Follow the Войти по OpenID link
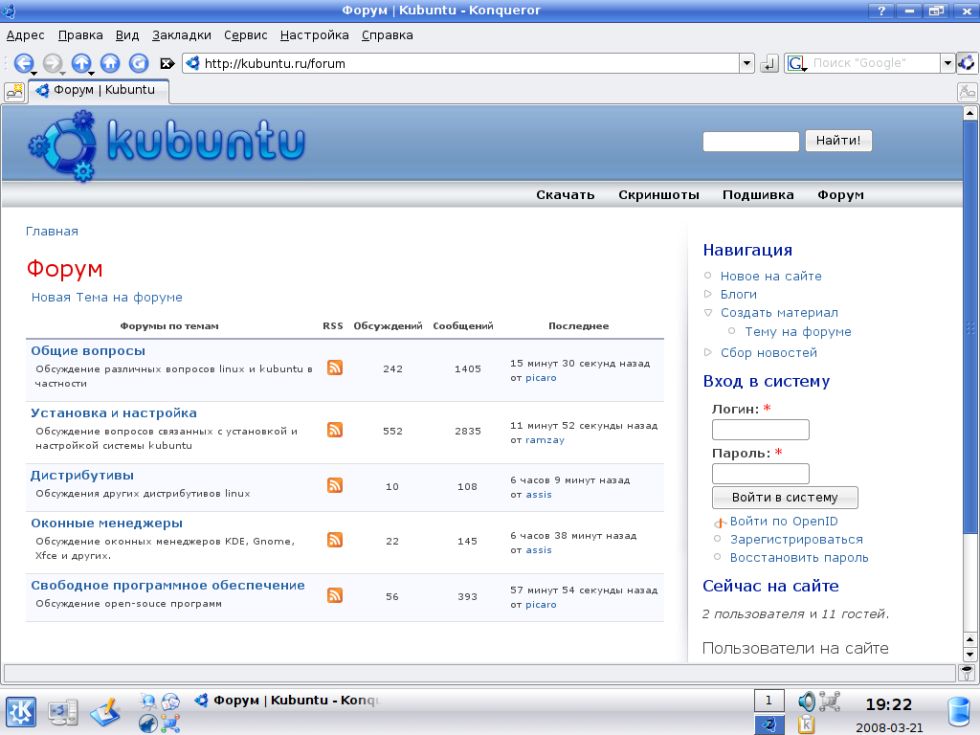The height and width of the screenshot is (735, 980). pyautogui.click(x=784, y=521)
